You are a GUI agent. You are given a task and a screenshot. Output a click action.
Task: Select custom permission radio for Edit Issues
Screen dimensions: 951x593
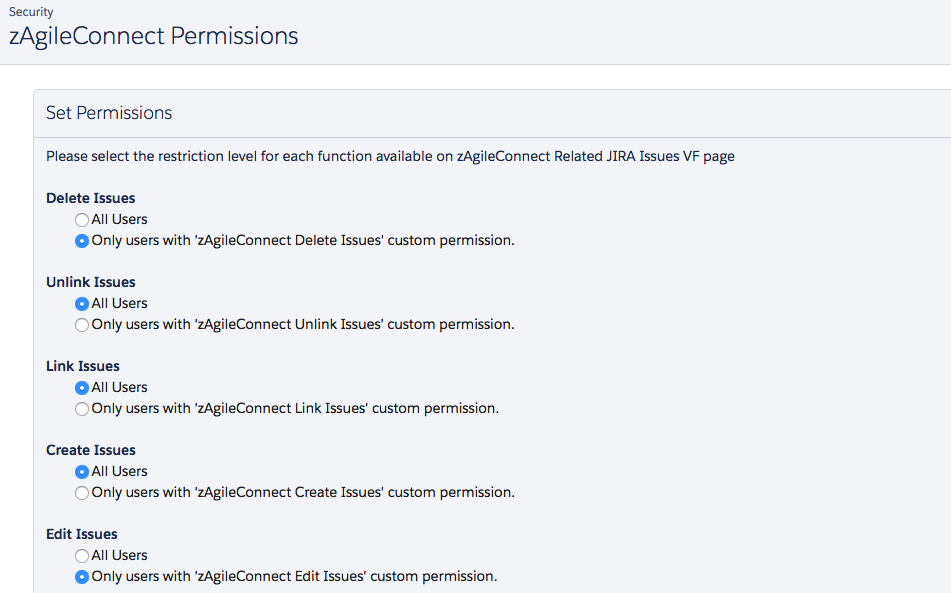pyautogui.click(x=82, y=577)
